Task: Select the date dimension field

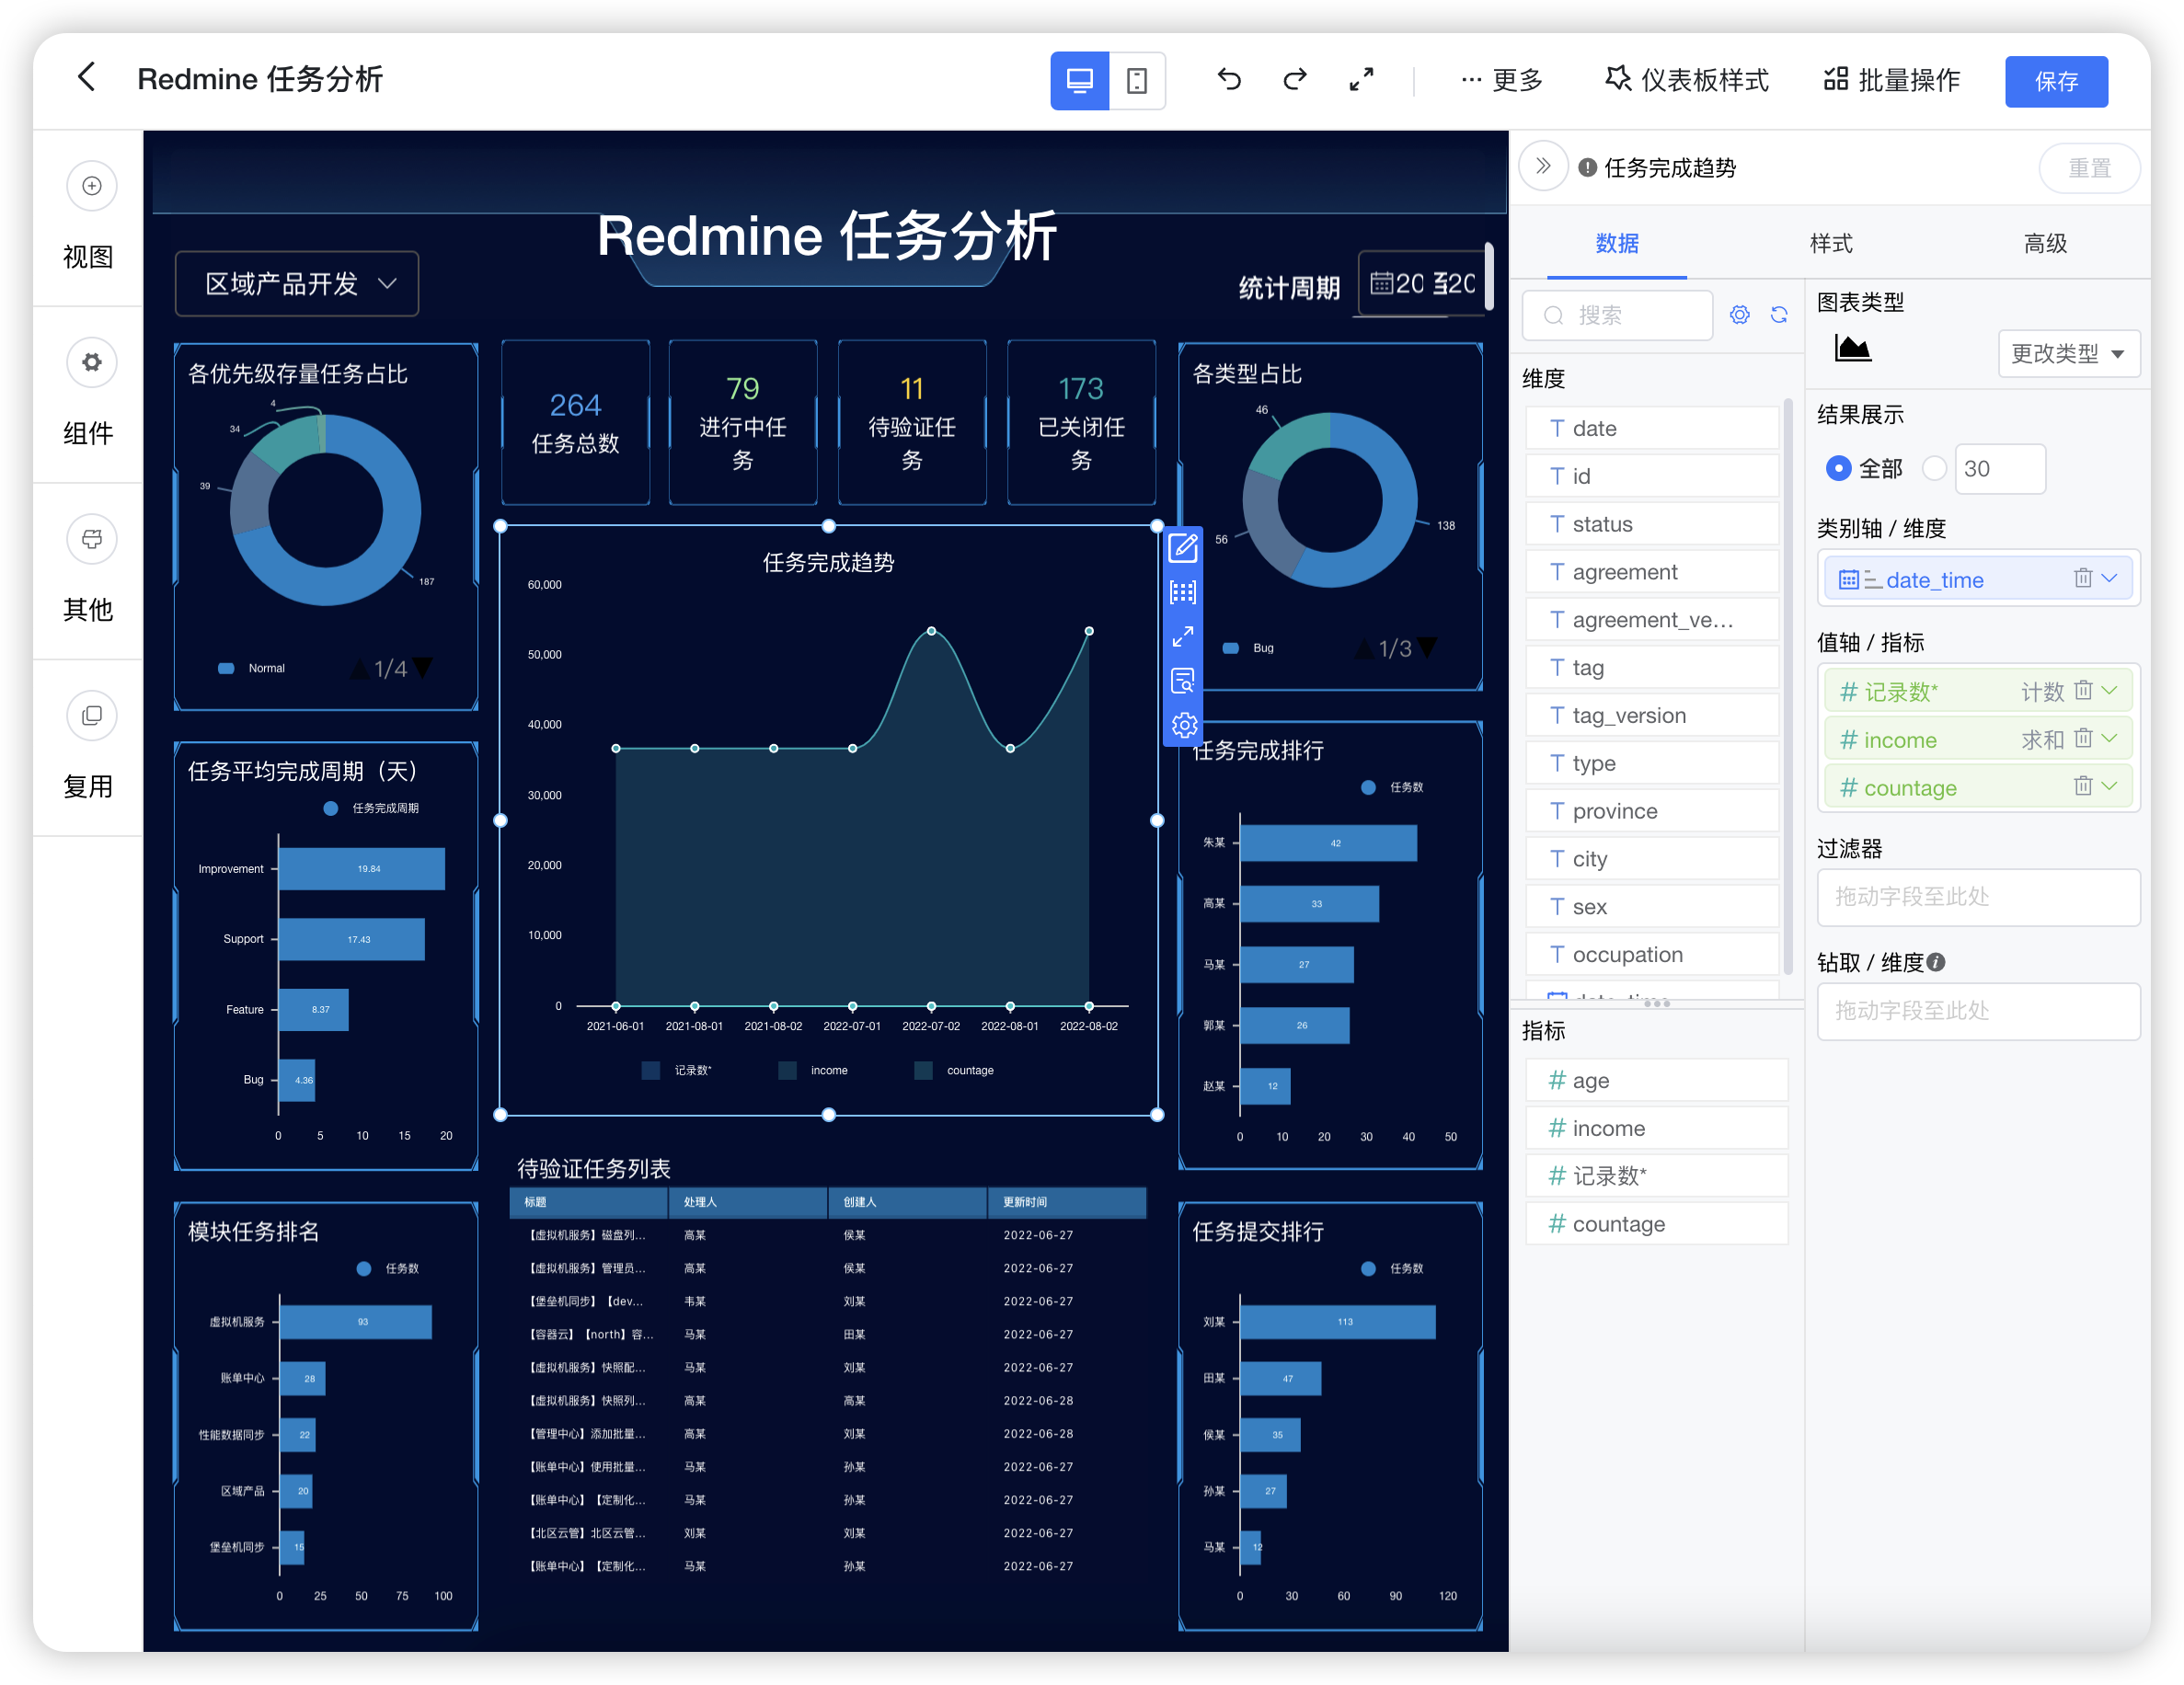Action: coord(1652,428)
